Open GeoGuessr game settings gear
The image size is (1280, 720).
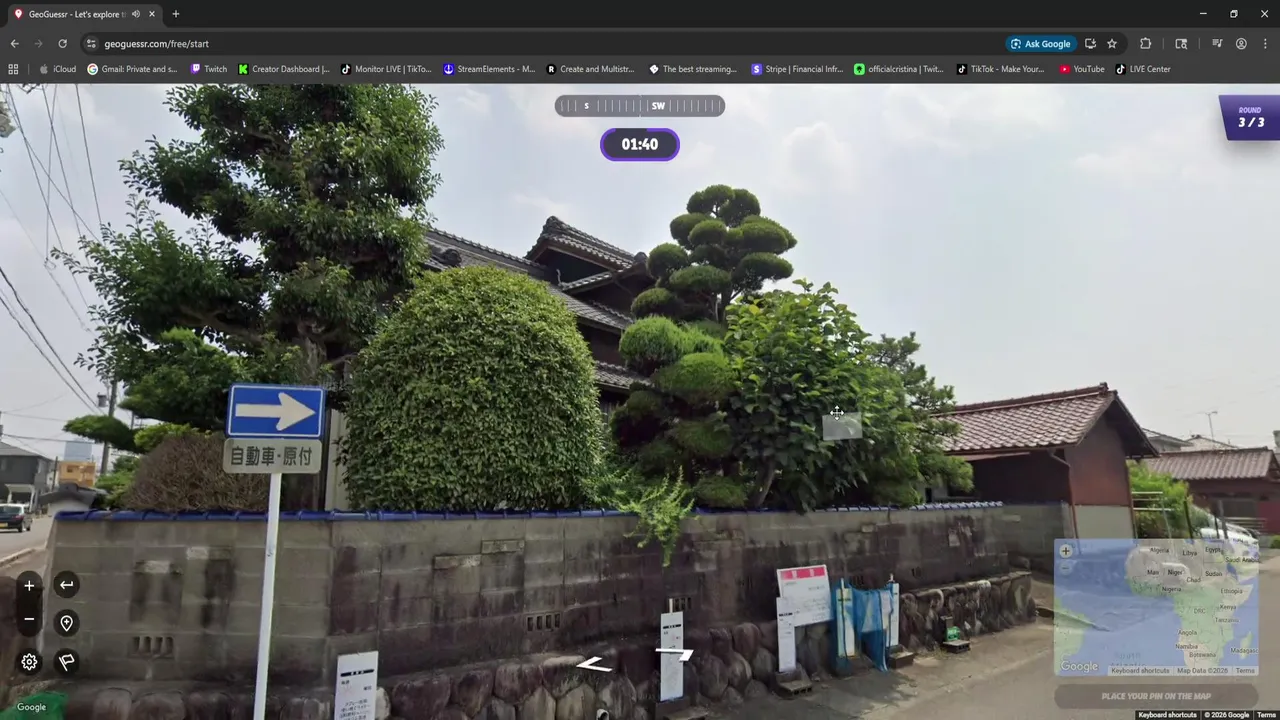point(29,662)
